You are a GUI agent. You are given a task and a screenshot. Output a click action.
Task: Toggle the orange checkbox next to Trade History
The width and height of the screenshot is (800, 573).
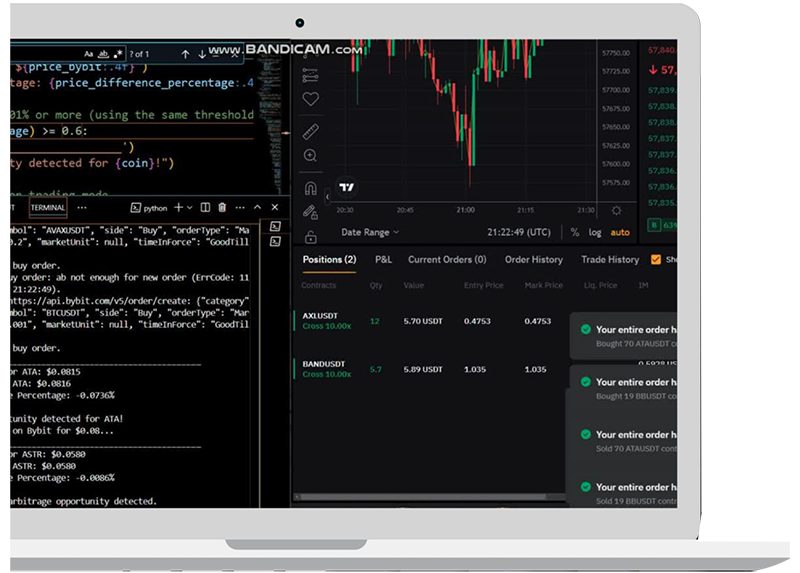point(656,260)
